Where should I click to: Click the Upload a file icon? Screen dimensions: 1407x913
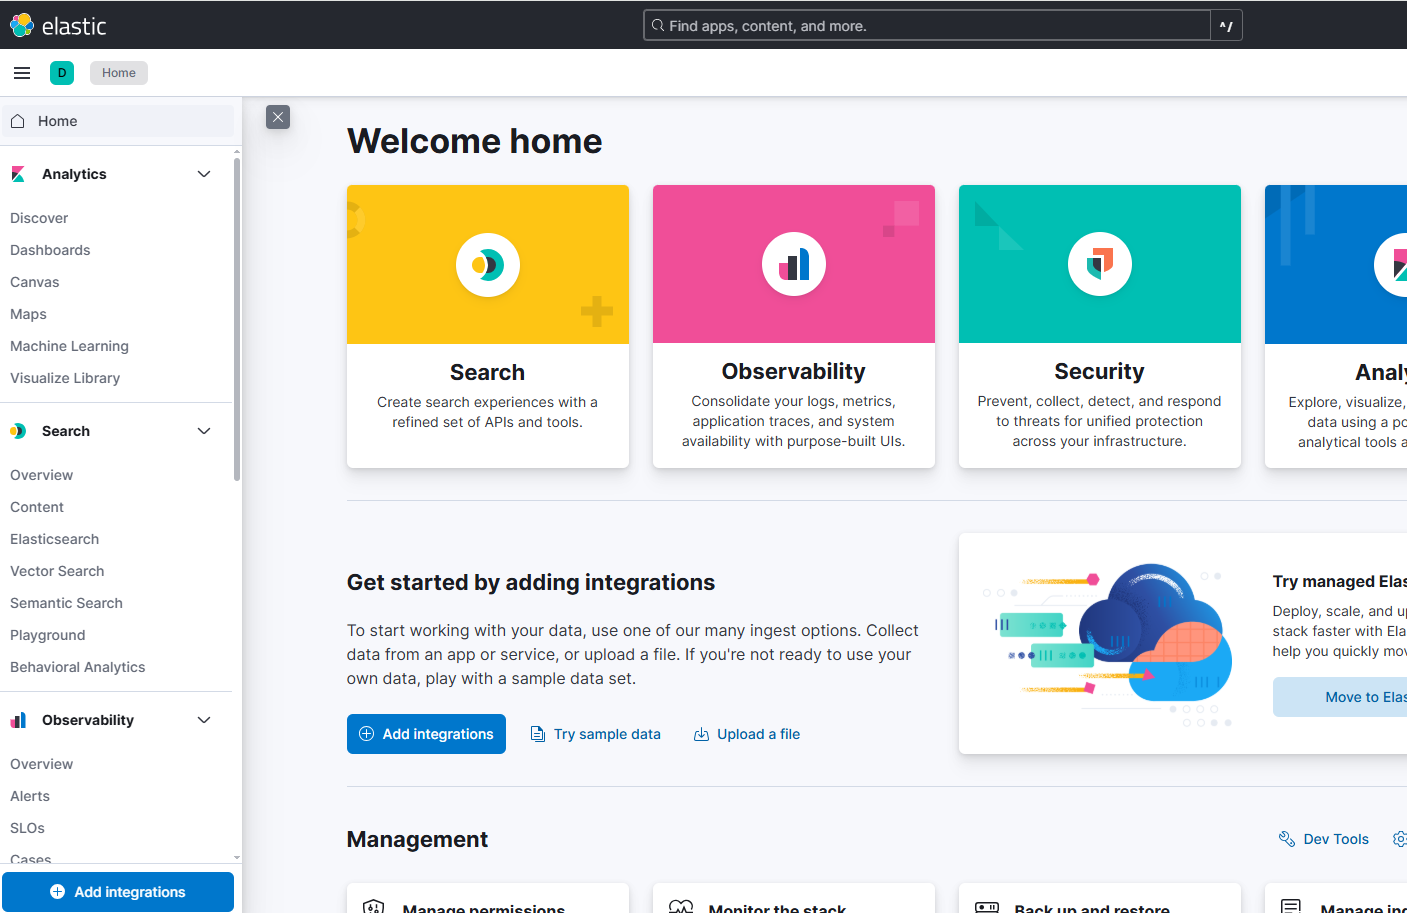tap(701, 734)
